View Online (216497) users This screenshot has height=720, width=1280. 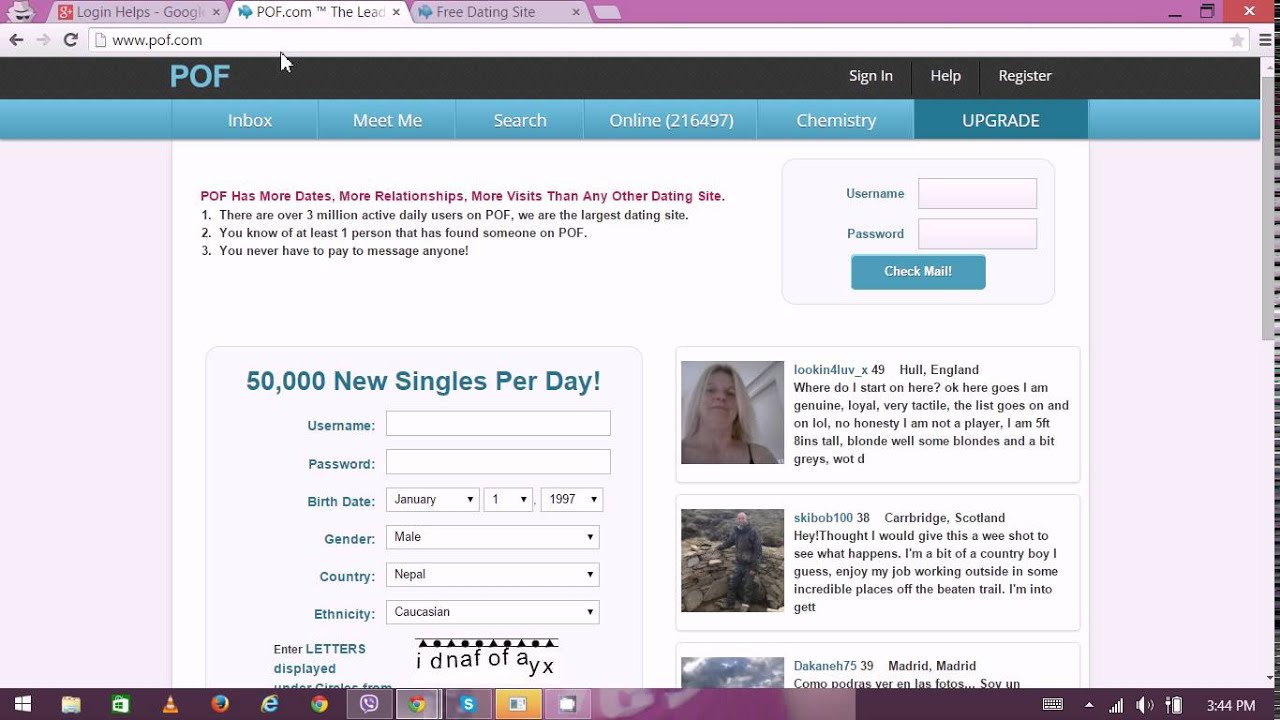point(671,120)
